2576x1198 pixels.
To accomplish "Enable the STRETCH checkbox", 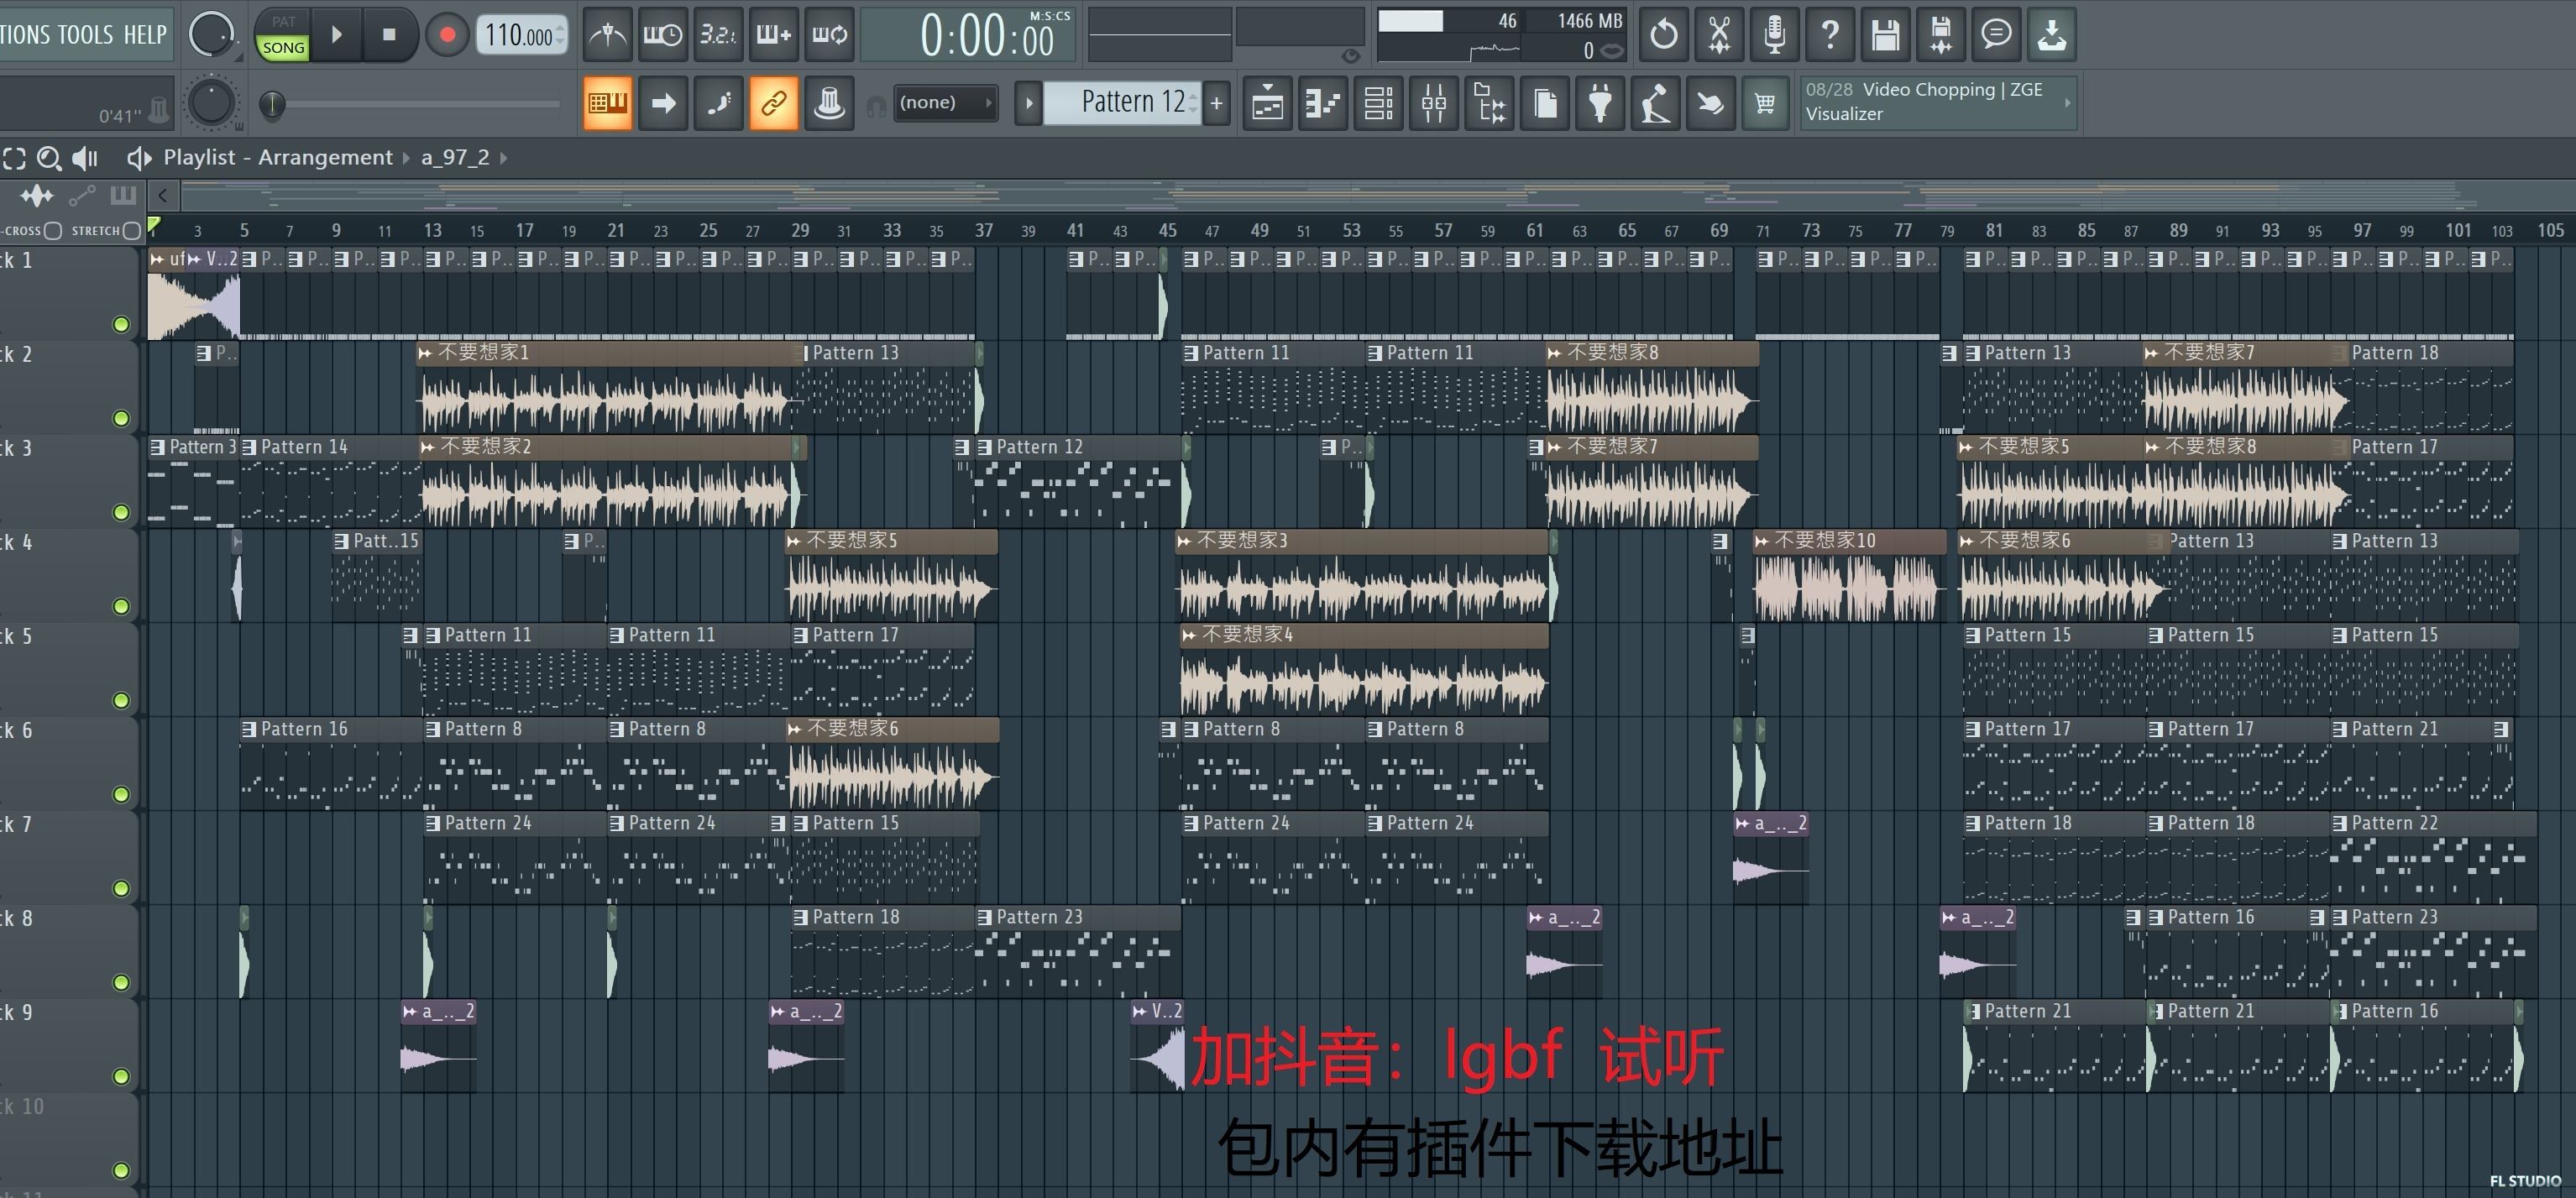I will pos(131,231).
